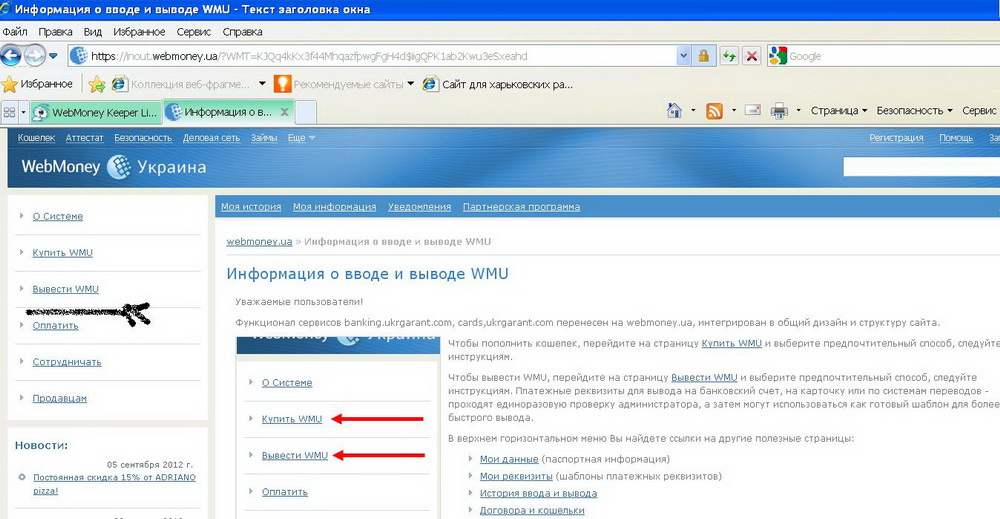Expand the tab list dropdown arrow
Screen dimensions: 1000x519
point(24,112)
